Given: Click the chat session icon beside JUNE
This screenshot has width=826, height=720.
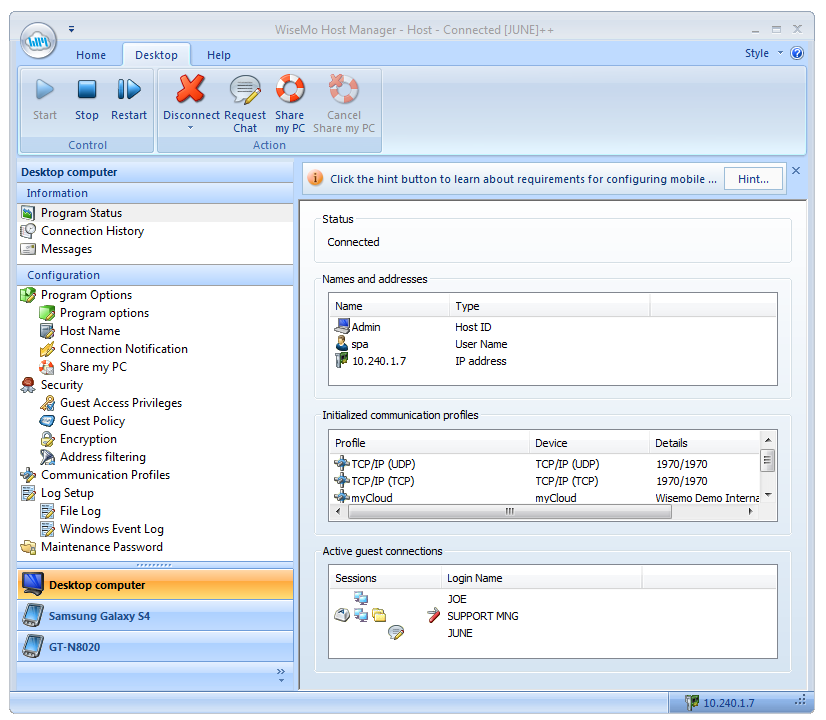Looking at the screenshot, I should (x=396, y=633).
